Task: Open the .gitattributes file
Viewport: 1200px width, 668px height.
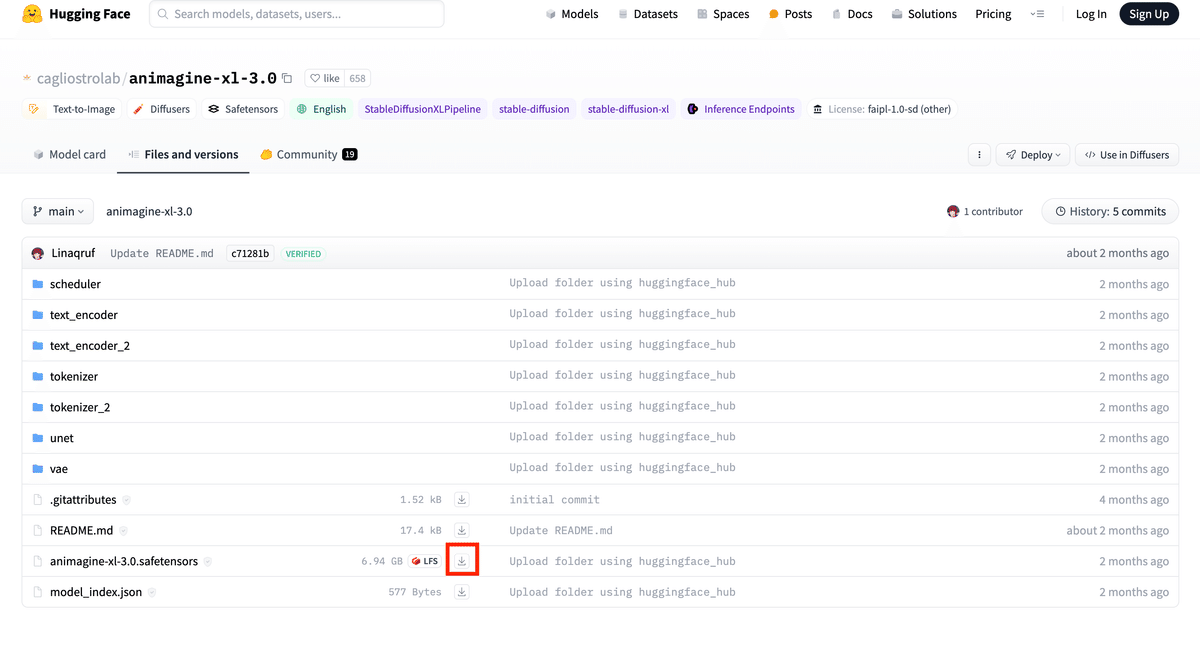Action: (83, 500)
